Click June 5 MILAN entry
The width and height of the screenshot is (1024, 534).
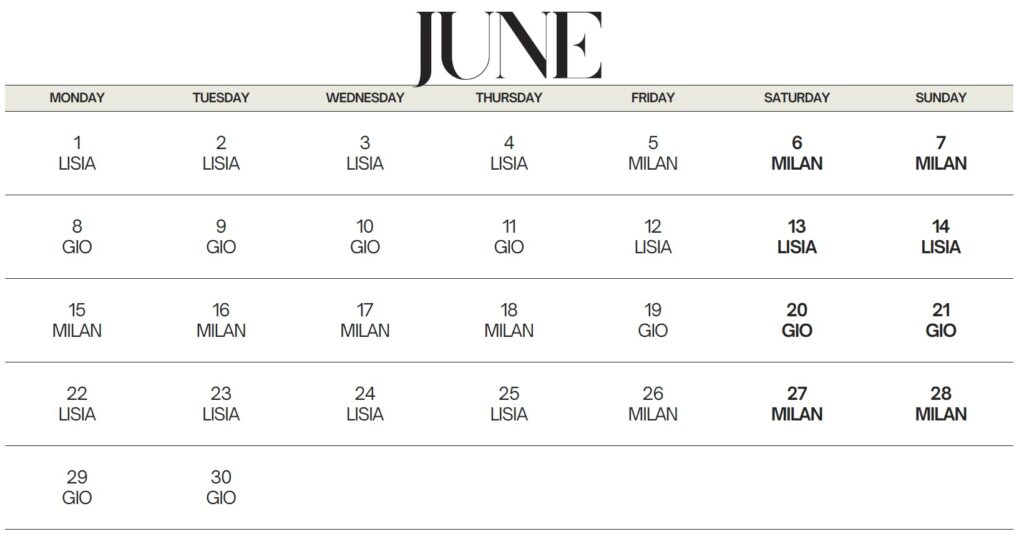pyautogui.click(x=653, y=153)
